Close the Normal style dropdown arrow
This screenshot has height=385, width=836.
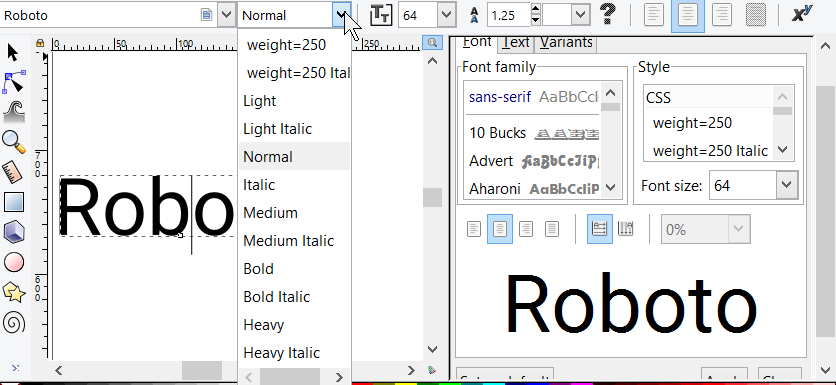(341, 15)
